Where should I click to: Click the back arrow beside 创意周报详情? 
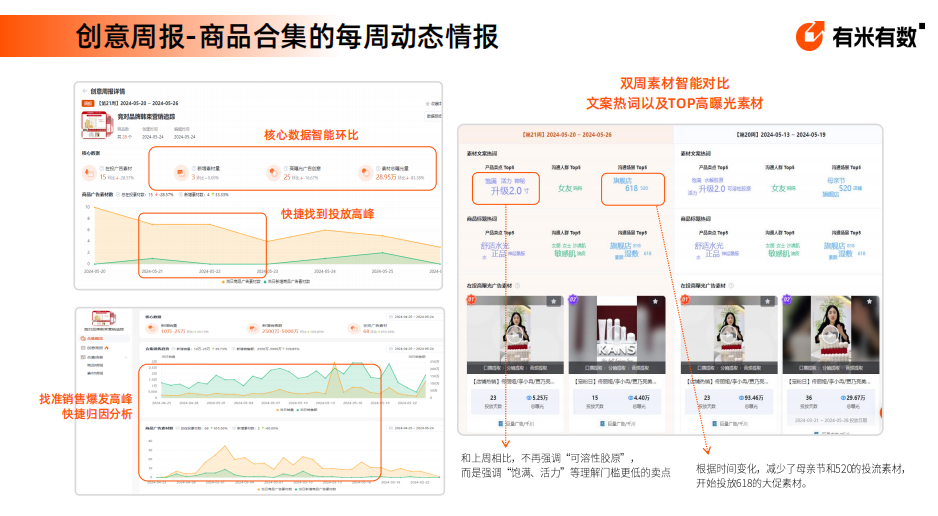click(85, 91)
